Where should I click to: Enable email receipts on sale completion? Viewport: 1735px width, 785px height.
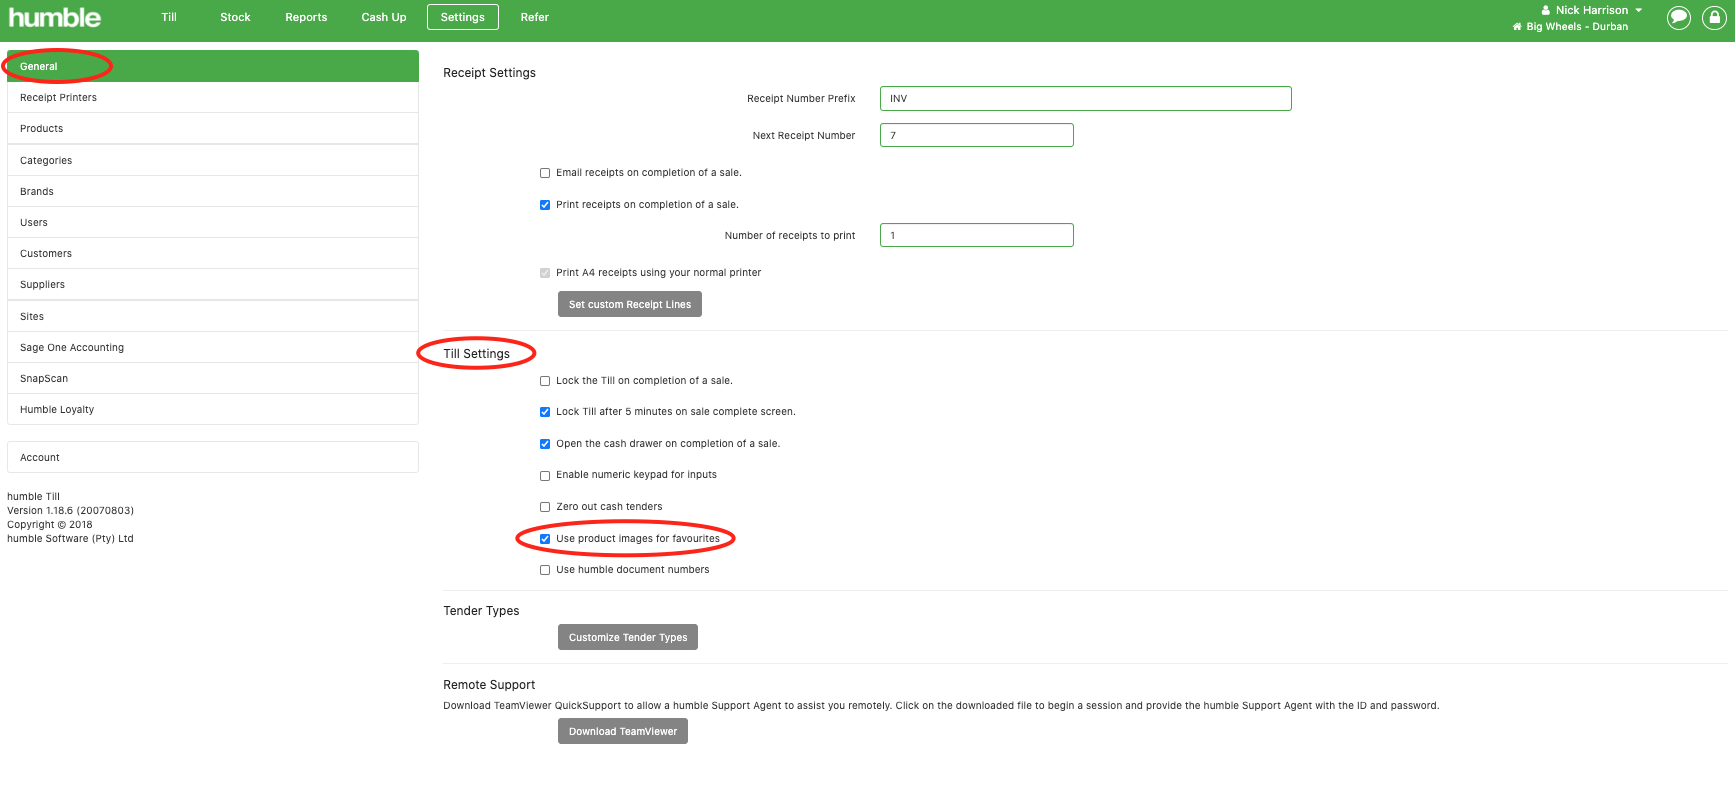545,173
